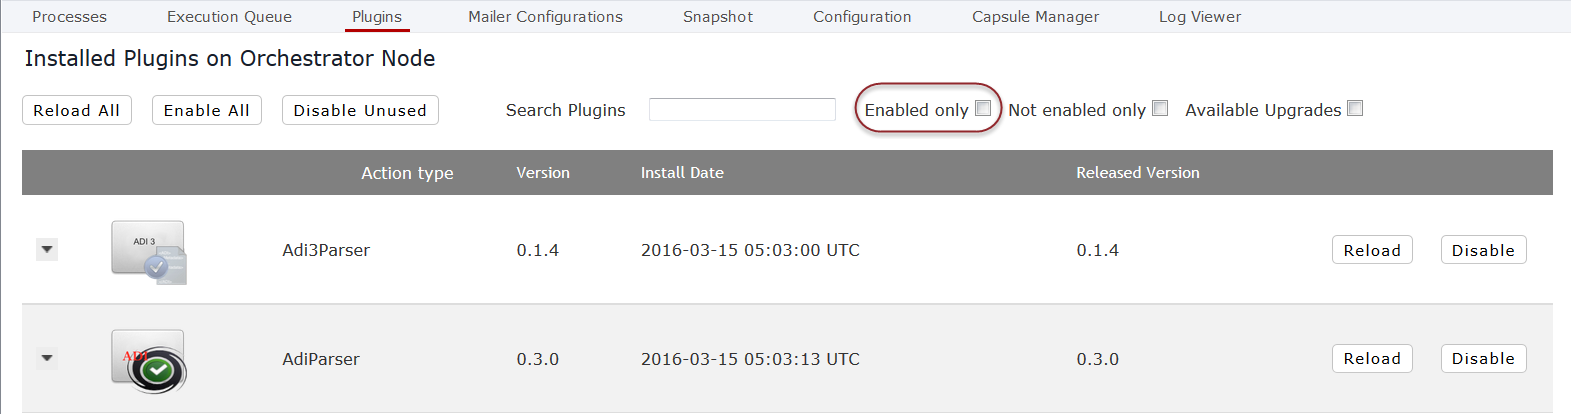Focus the Search Plugins input field
The image size is (1571, 414).
pos(742,109)
